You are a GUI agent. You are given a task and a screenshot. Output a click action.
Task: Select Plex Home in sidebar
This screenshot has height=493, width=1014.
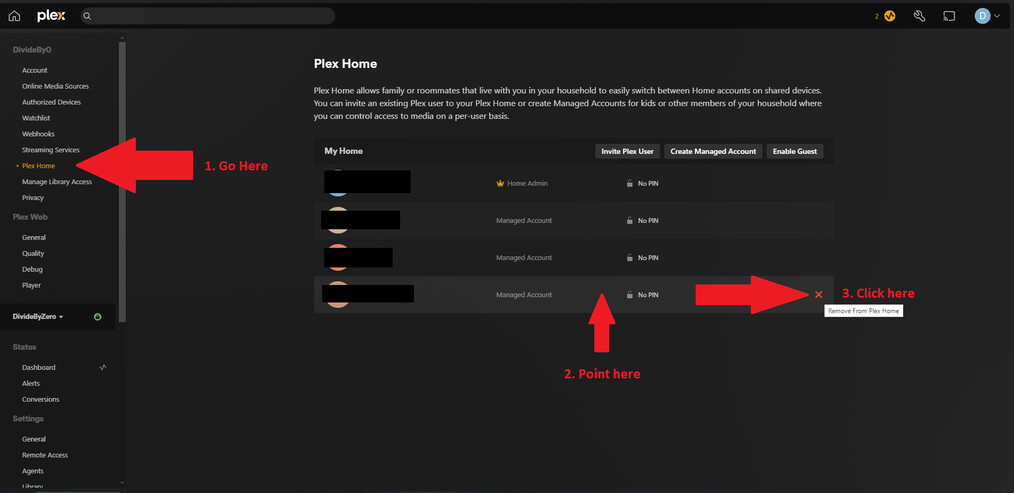point(38,166)
